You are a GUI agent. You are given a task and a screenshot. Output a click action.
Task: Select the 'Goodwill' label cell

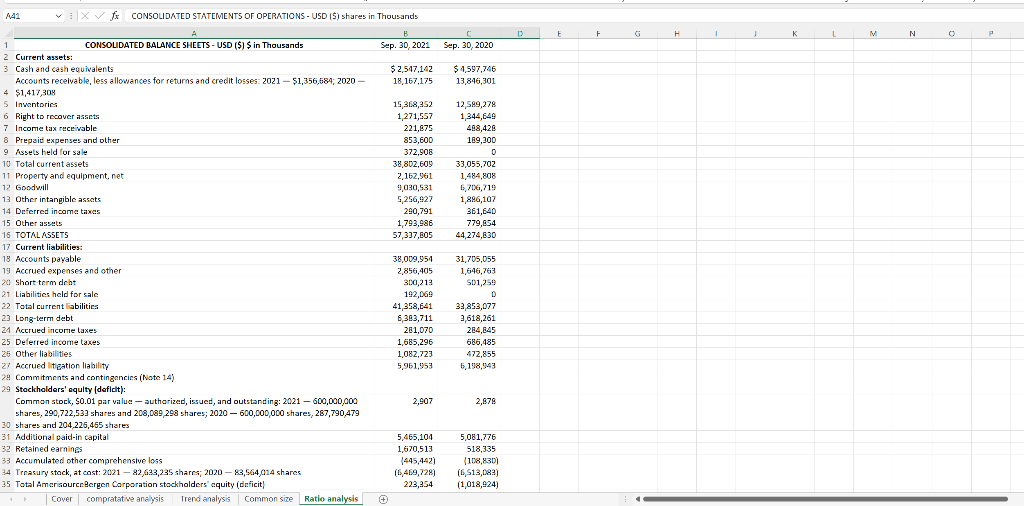(193, 187)
